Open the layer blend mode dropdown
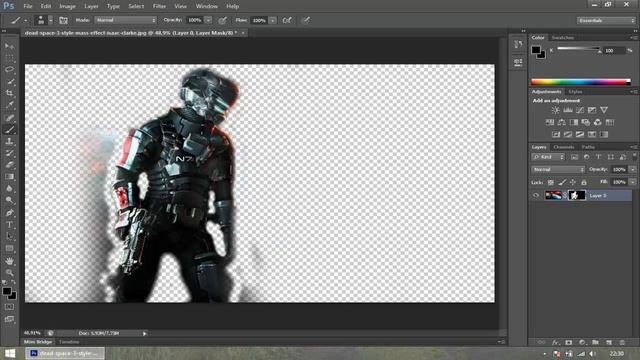Viewport: 640px width, 360px height. coord(558,169)
